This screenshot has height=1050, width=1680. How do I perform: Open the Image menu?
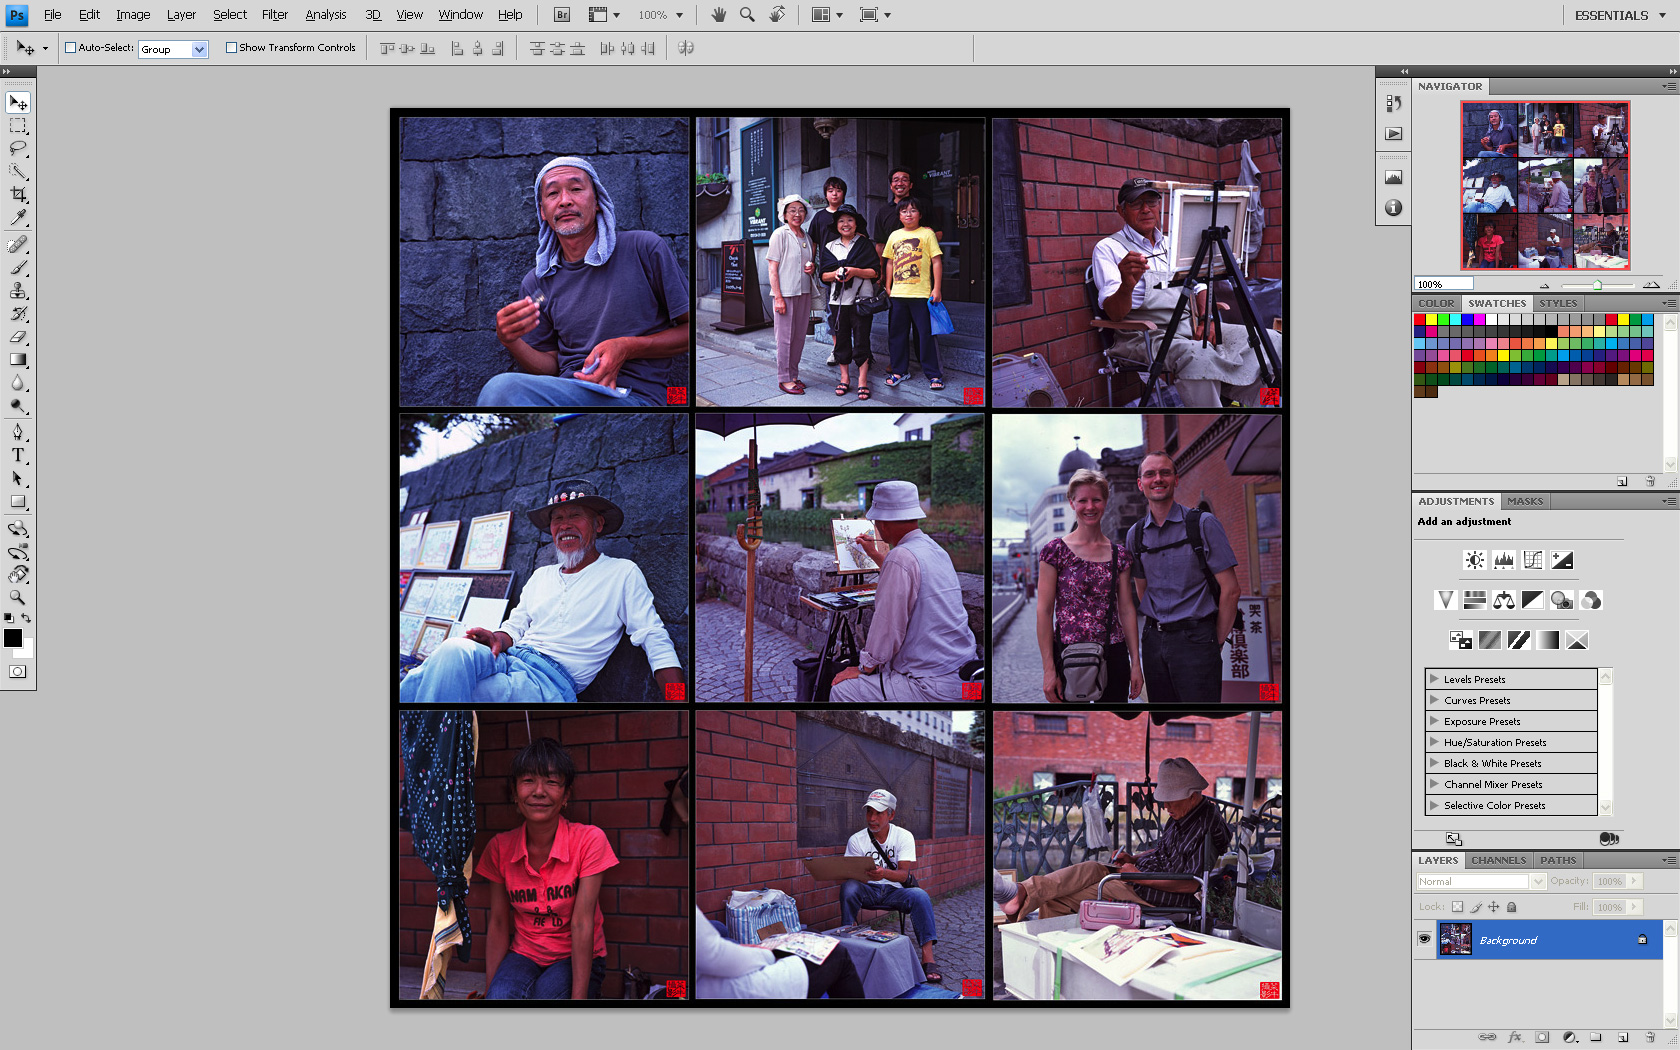[133, 15]
